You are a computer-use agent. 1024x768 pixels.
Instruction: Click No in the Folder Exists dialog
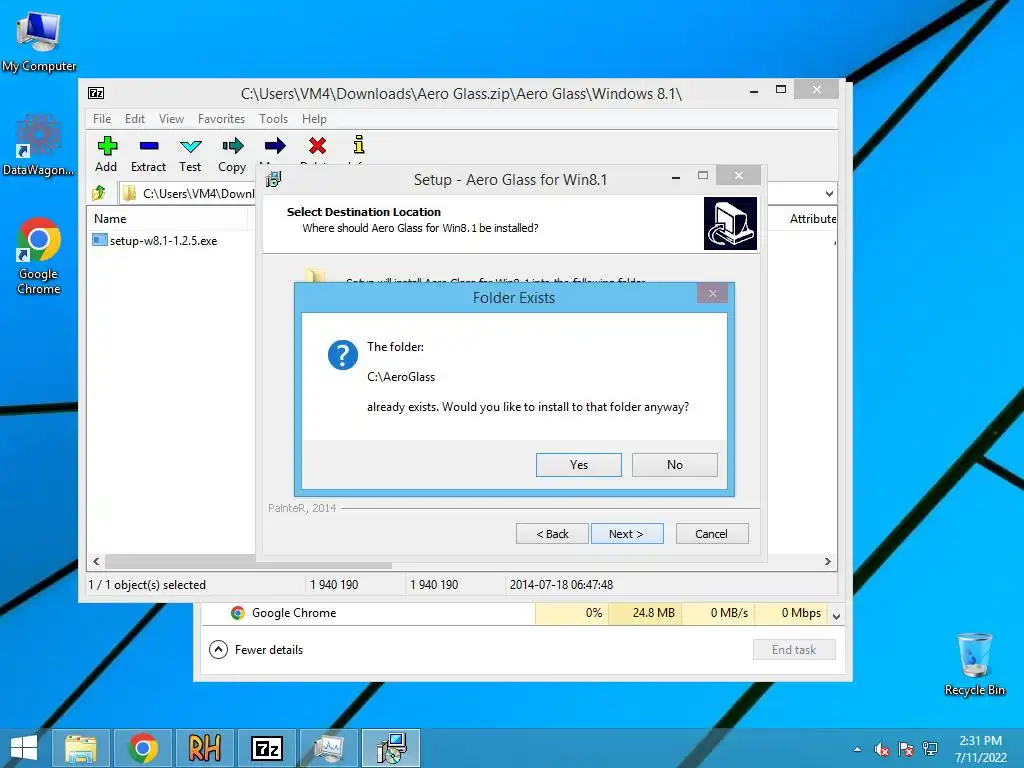tap(675, 465)
